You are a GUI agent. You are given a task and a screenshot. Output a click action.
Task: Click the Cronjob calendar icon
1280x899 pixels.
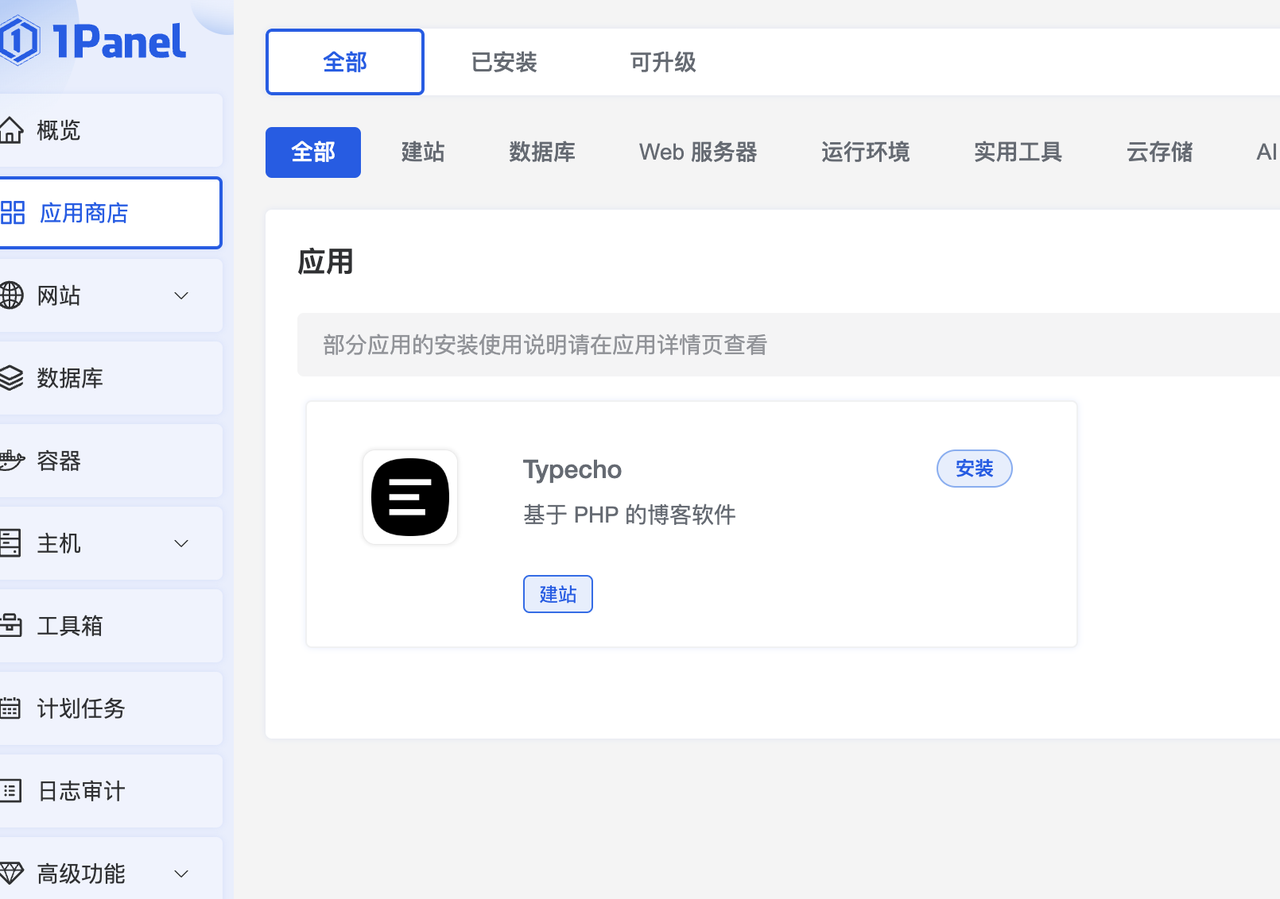pos(11,708)
